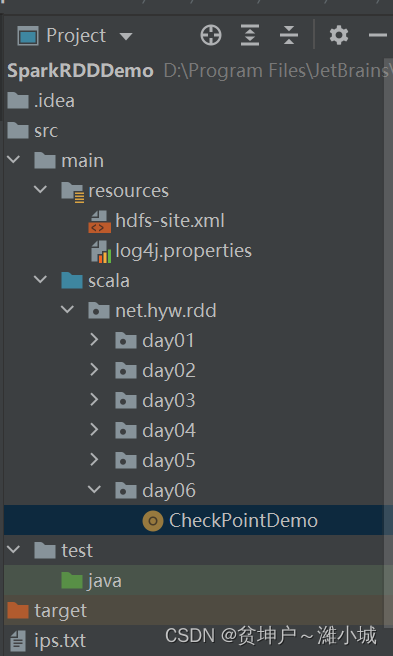Open Project panel settings gear
The width and height of the screenshot is (393, 656).
[x=339, y=35]
